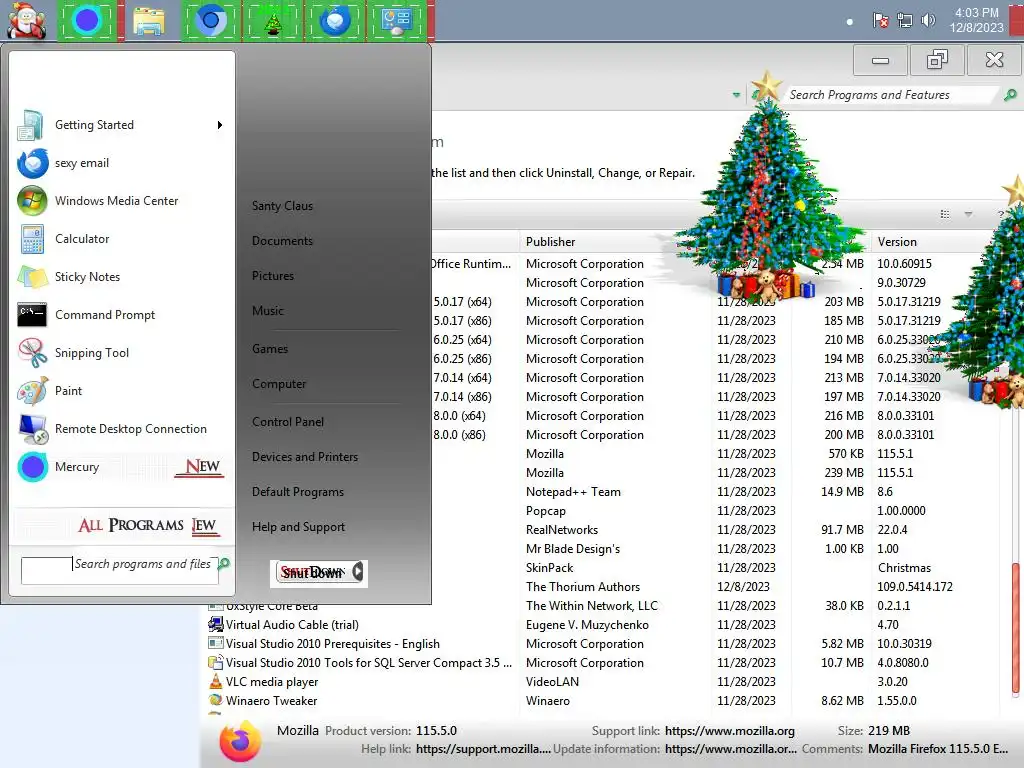Image resolution: width=1024 pixels, height=768 pixels.
Task: Open Default Programs
Action: (298, 492)
